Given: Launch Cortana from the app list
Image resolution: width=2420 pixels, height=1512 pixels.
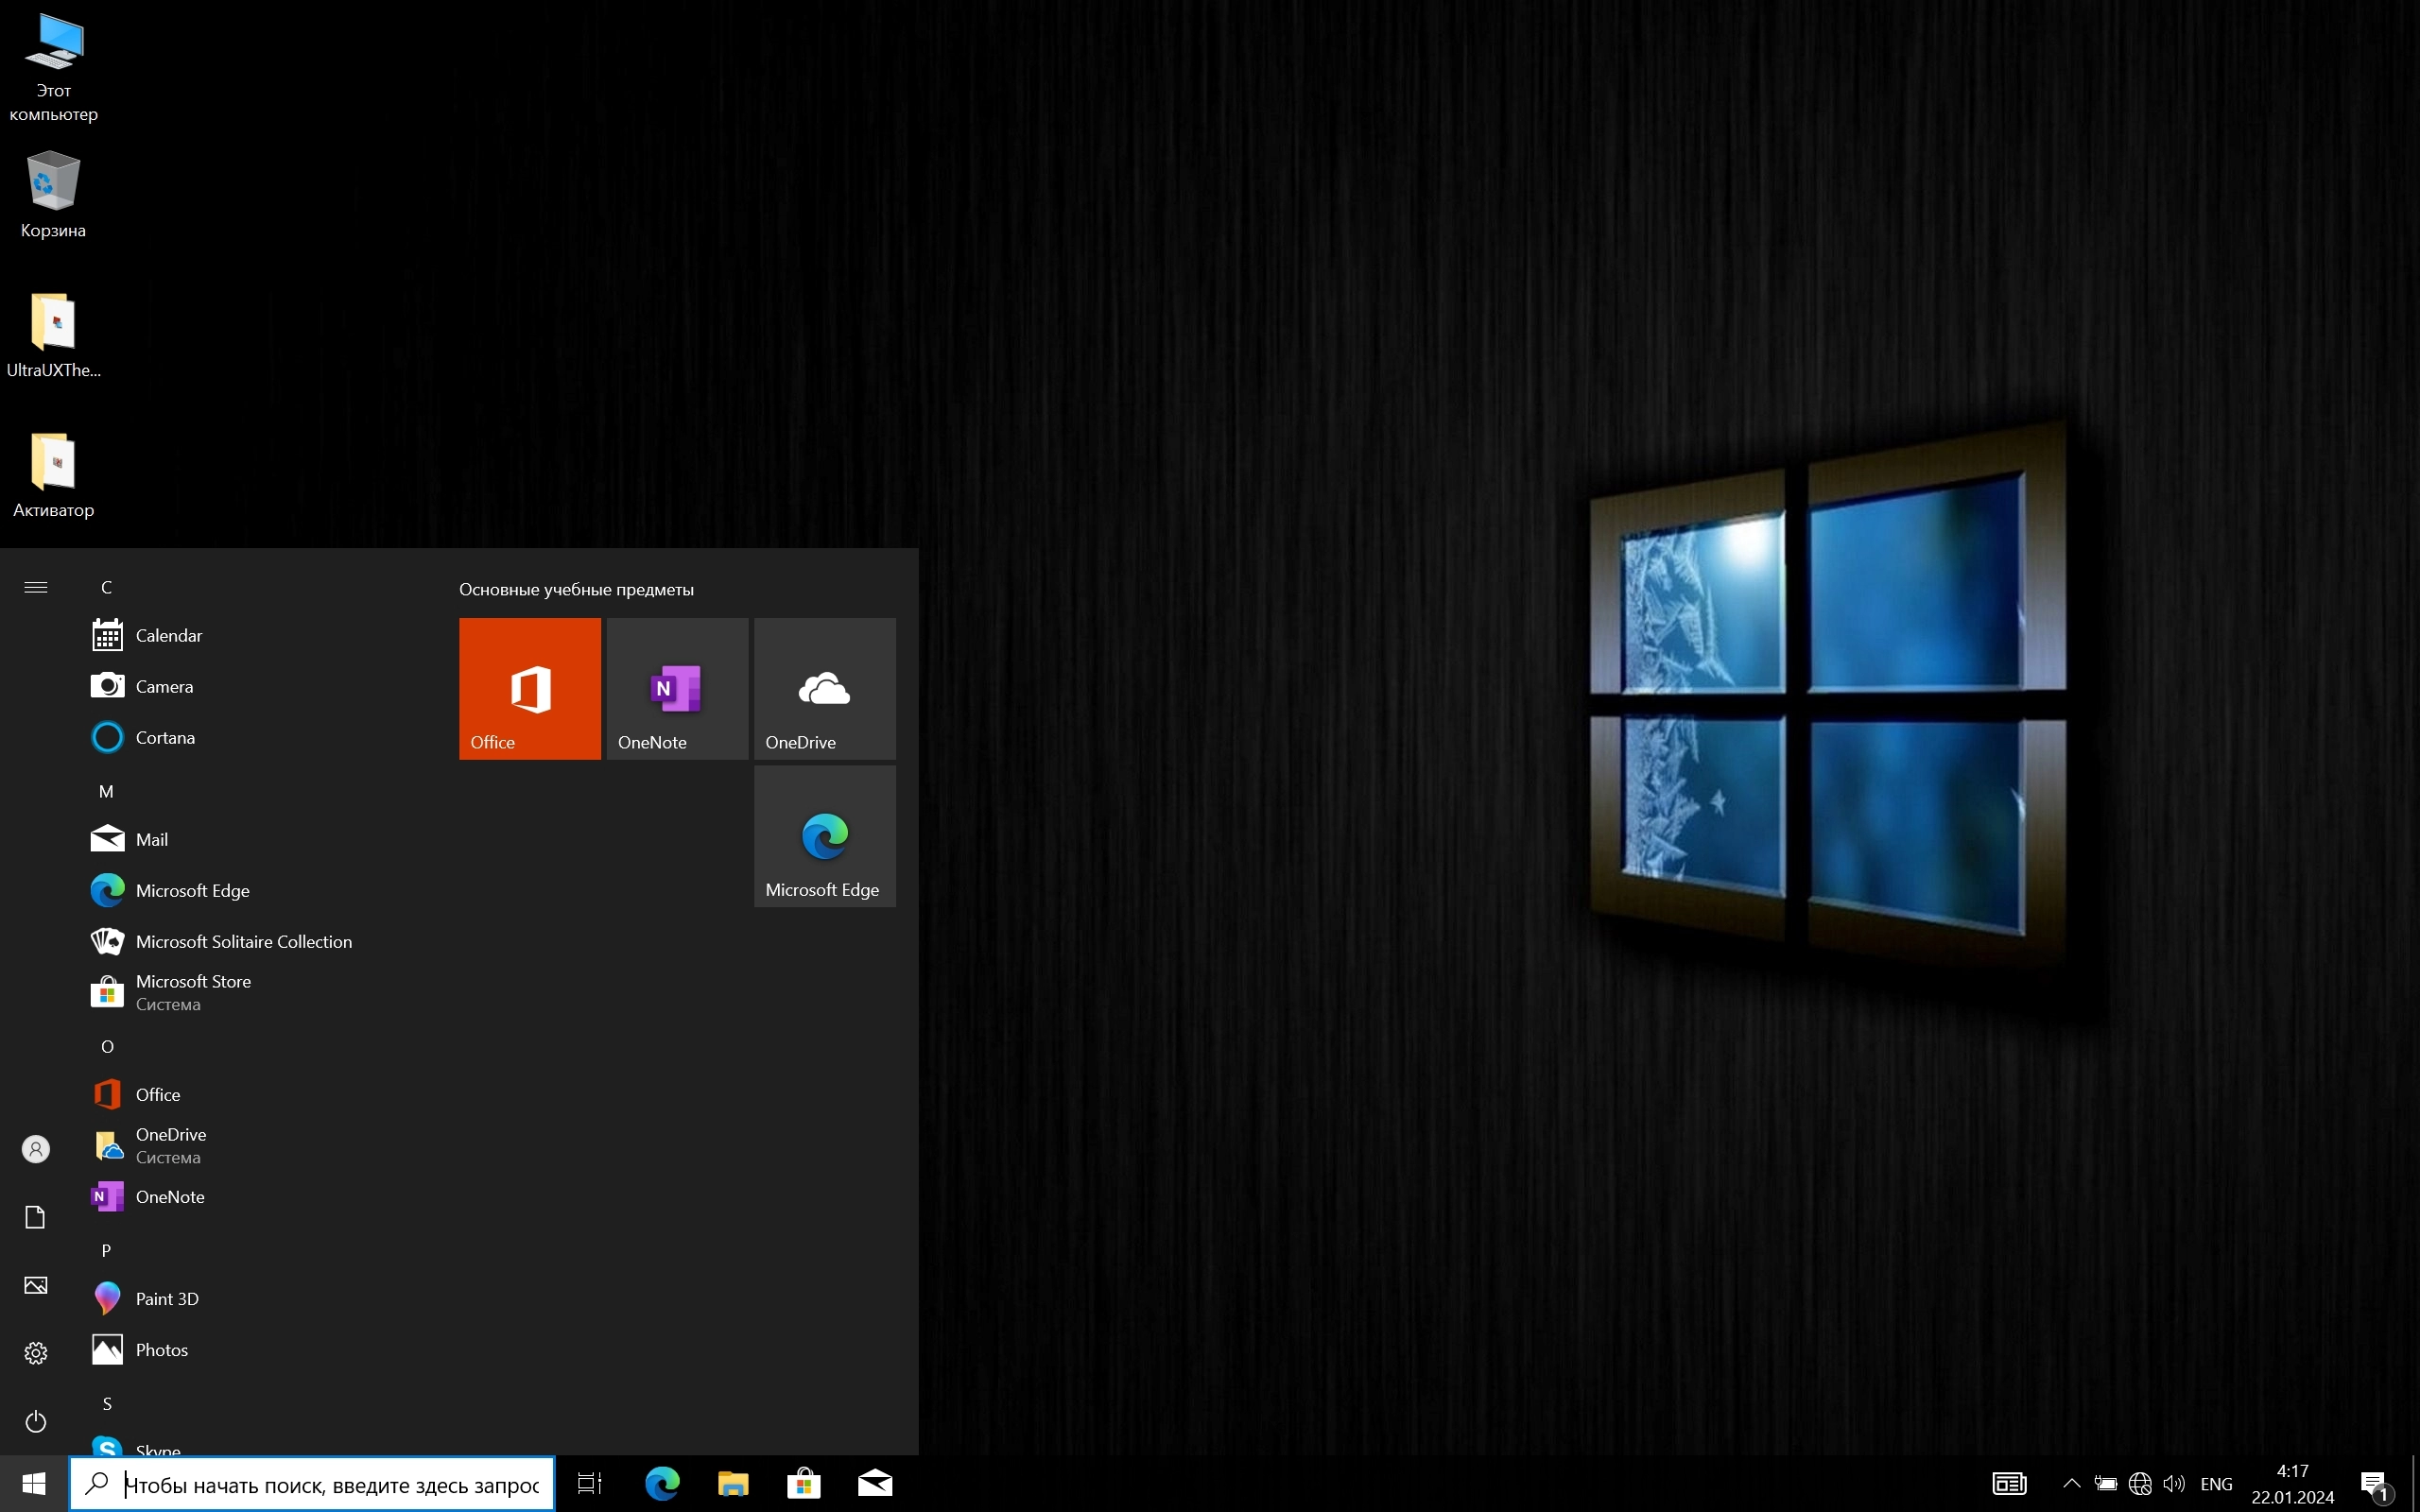Looking at the screenshot, I should [165, 738].
